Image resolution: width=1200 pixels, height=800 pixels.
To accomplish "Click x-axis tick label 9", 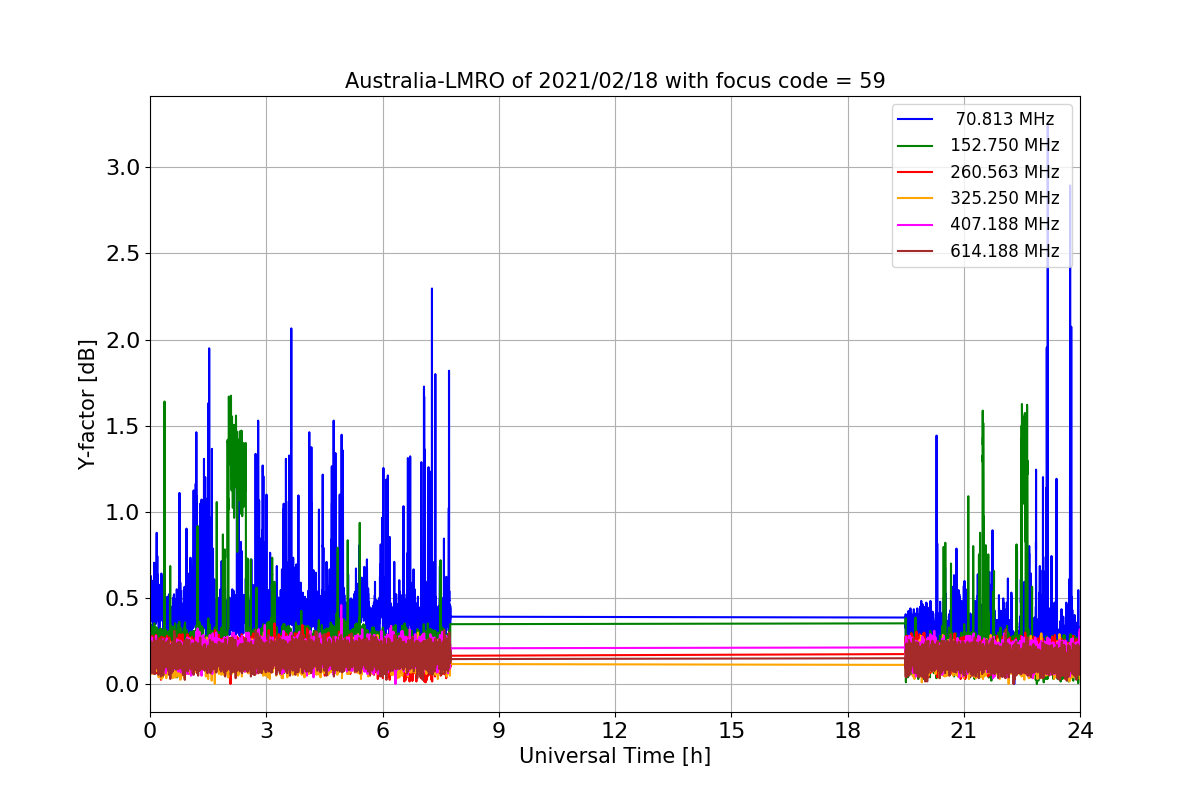I will click(499, 730).
